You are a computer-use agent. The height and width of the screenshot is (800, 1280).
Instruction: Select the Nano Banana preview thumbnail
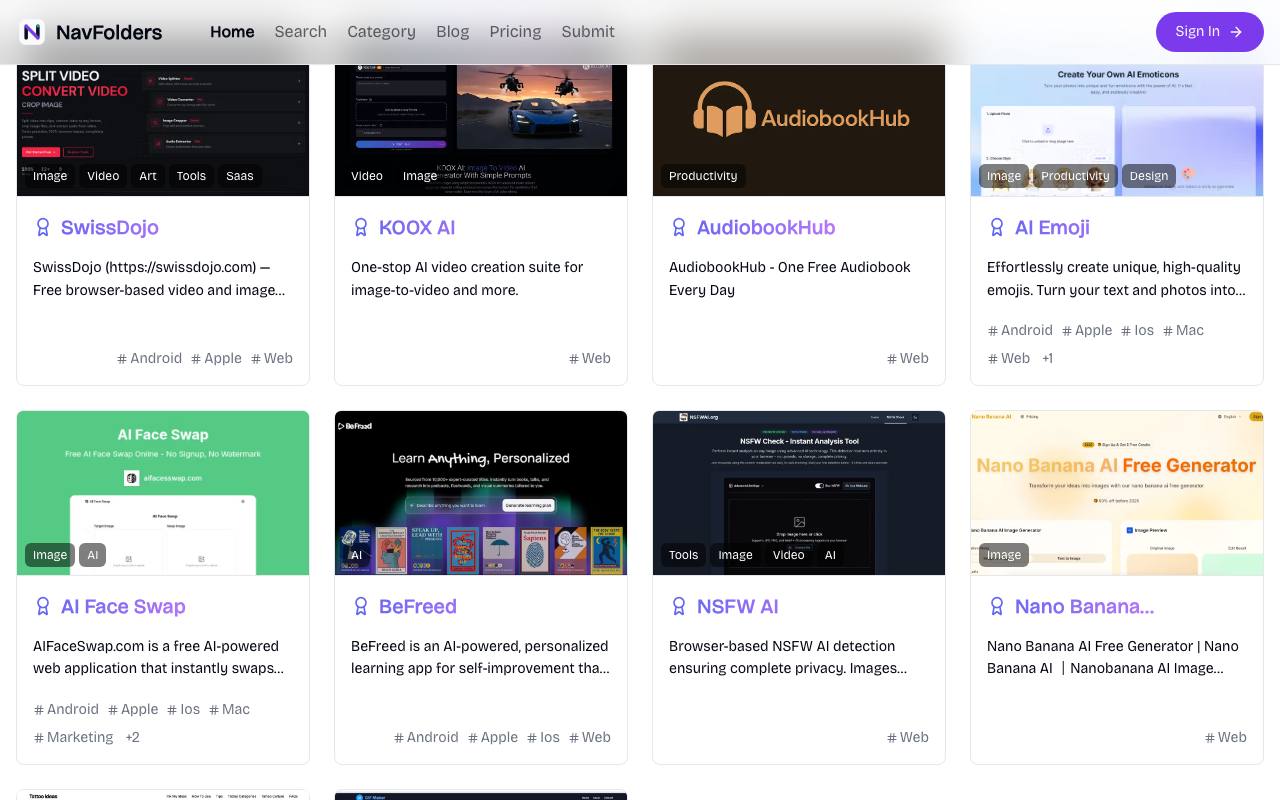1117,493
